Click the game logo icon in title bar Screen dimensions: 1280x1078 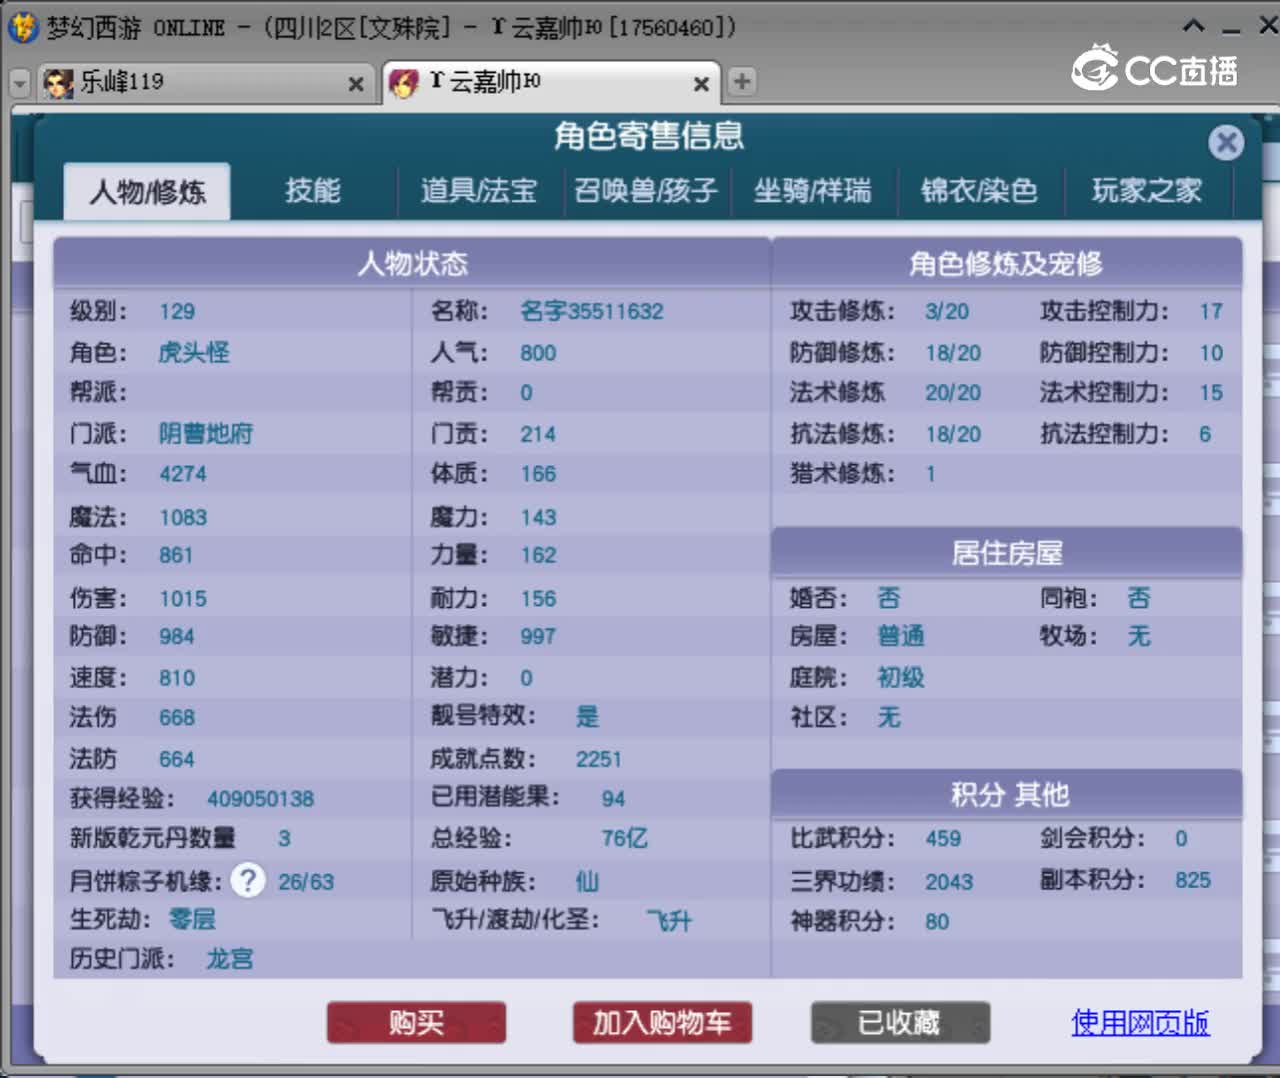pos(22,27)
